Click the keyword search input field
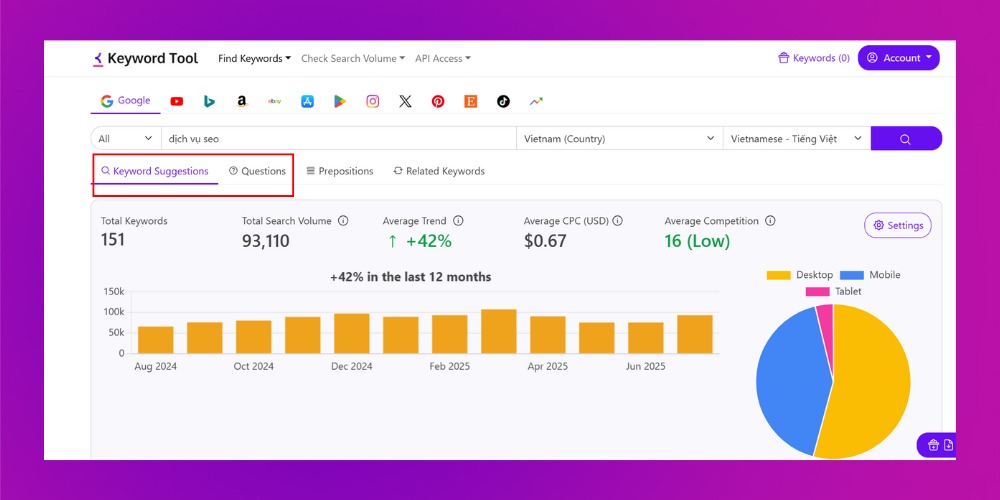Screen dimensions: 1000x500 coord(338,139)
